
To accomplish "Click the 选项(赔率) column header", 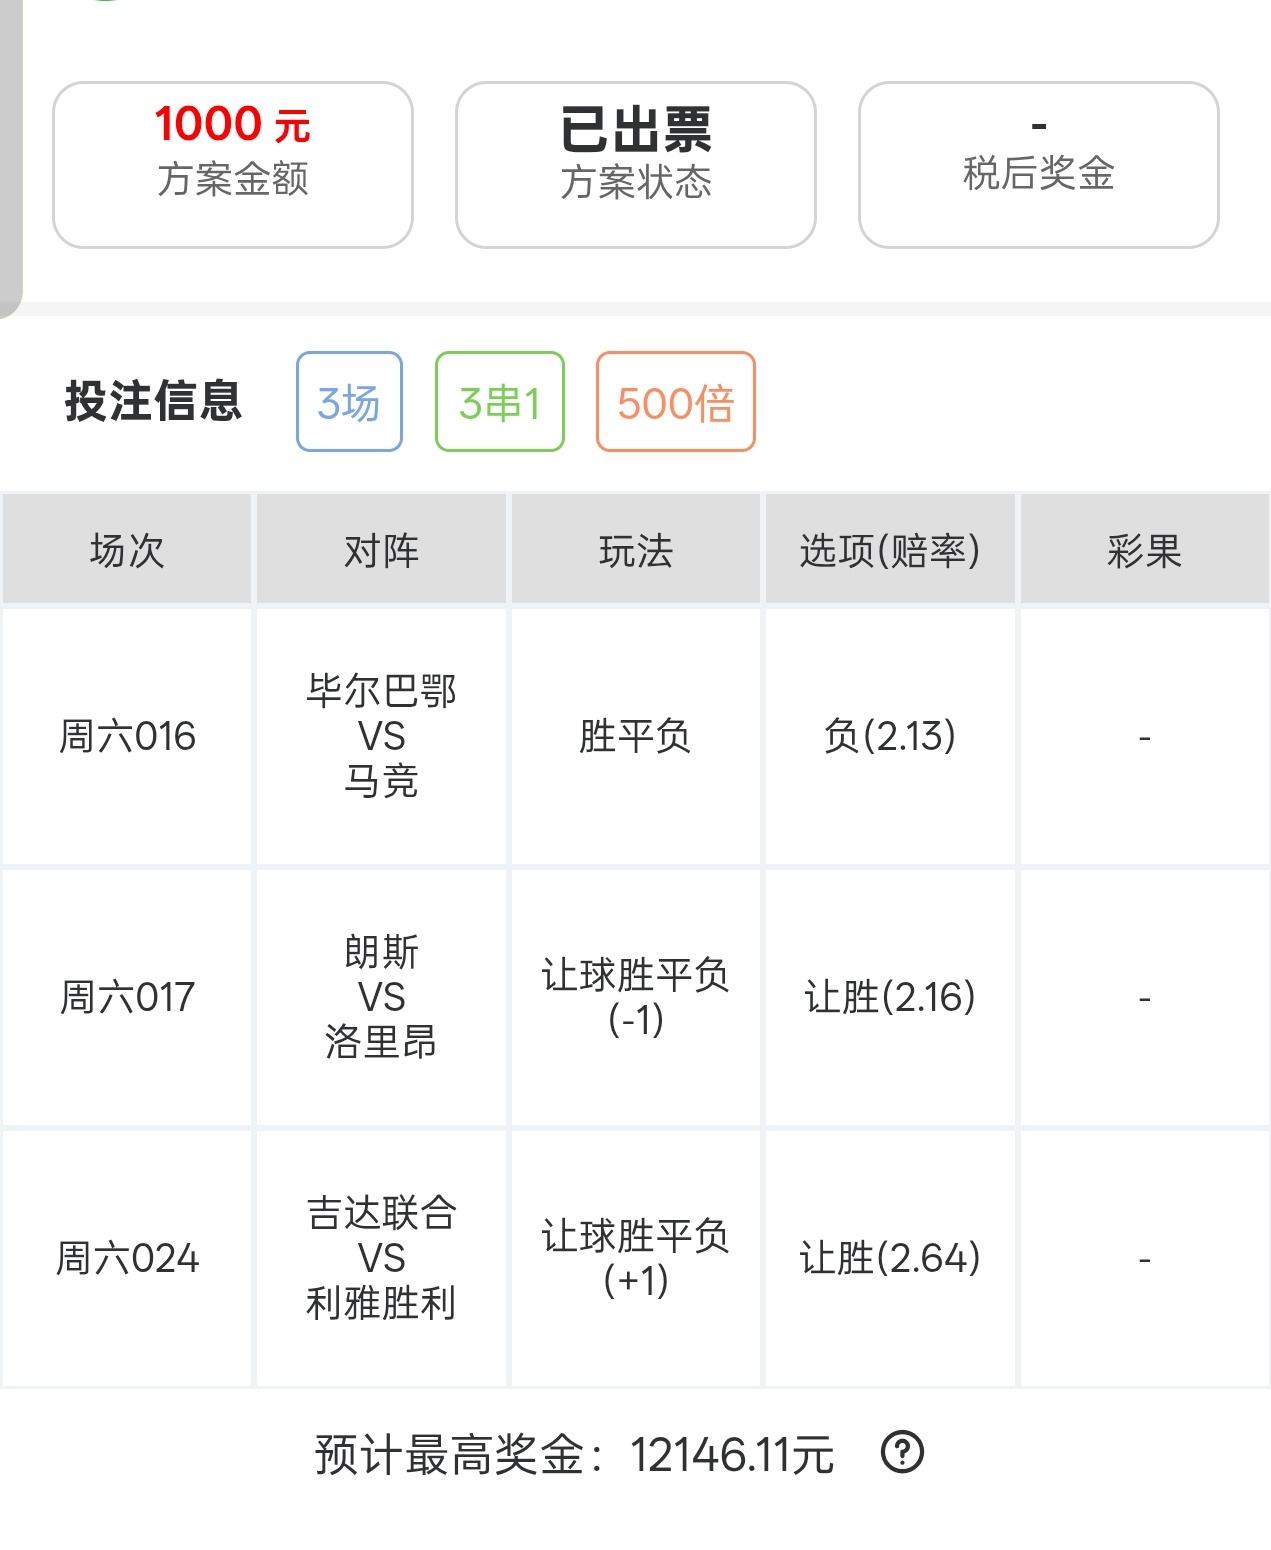I will click(890, 550).
